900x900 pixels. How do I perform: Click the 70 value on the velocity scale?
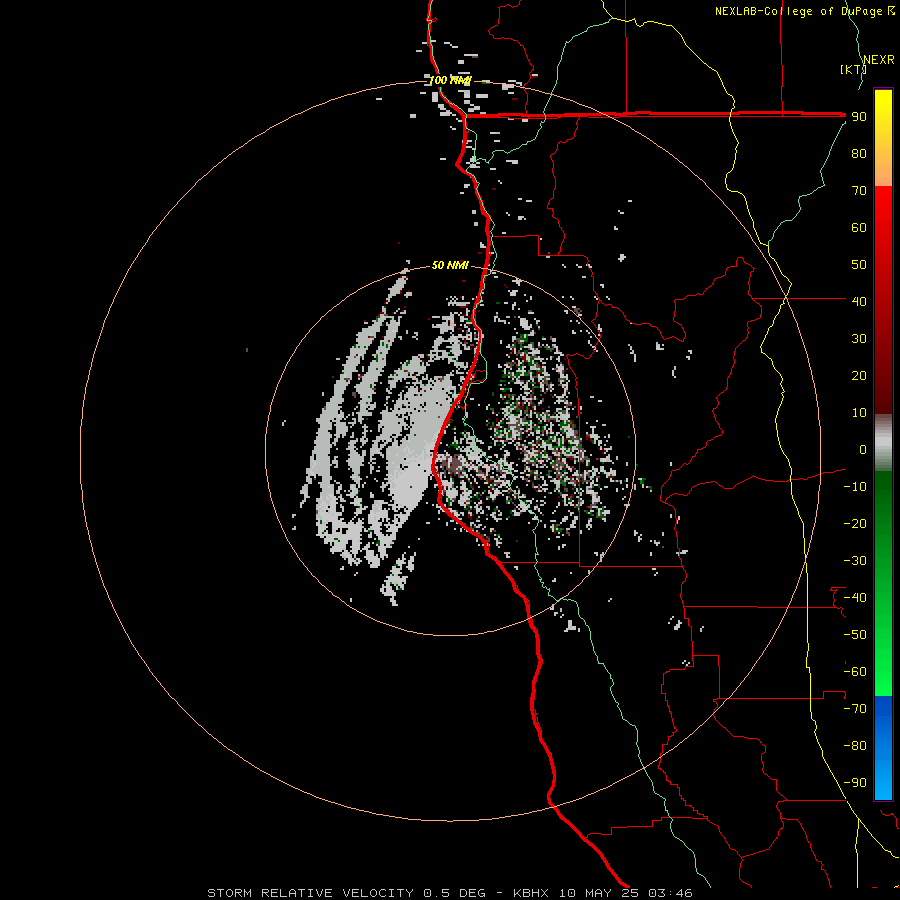pos(859,191)
